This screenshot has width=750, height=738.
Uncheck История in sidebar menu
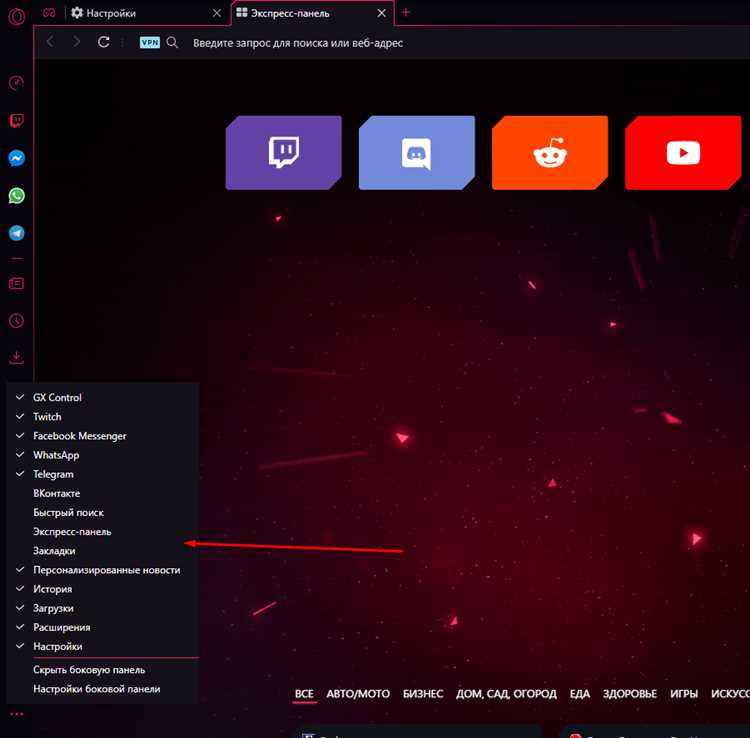point(103,589)
